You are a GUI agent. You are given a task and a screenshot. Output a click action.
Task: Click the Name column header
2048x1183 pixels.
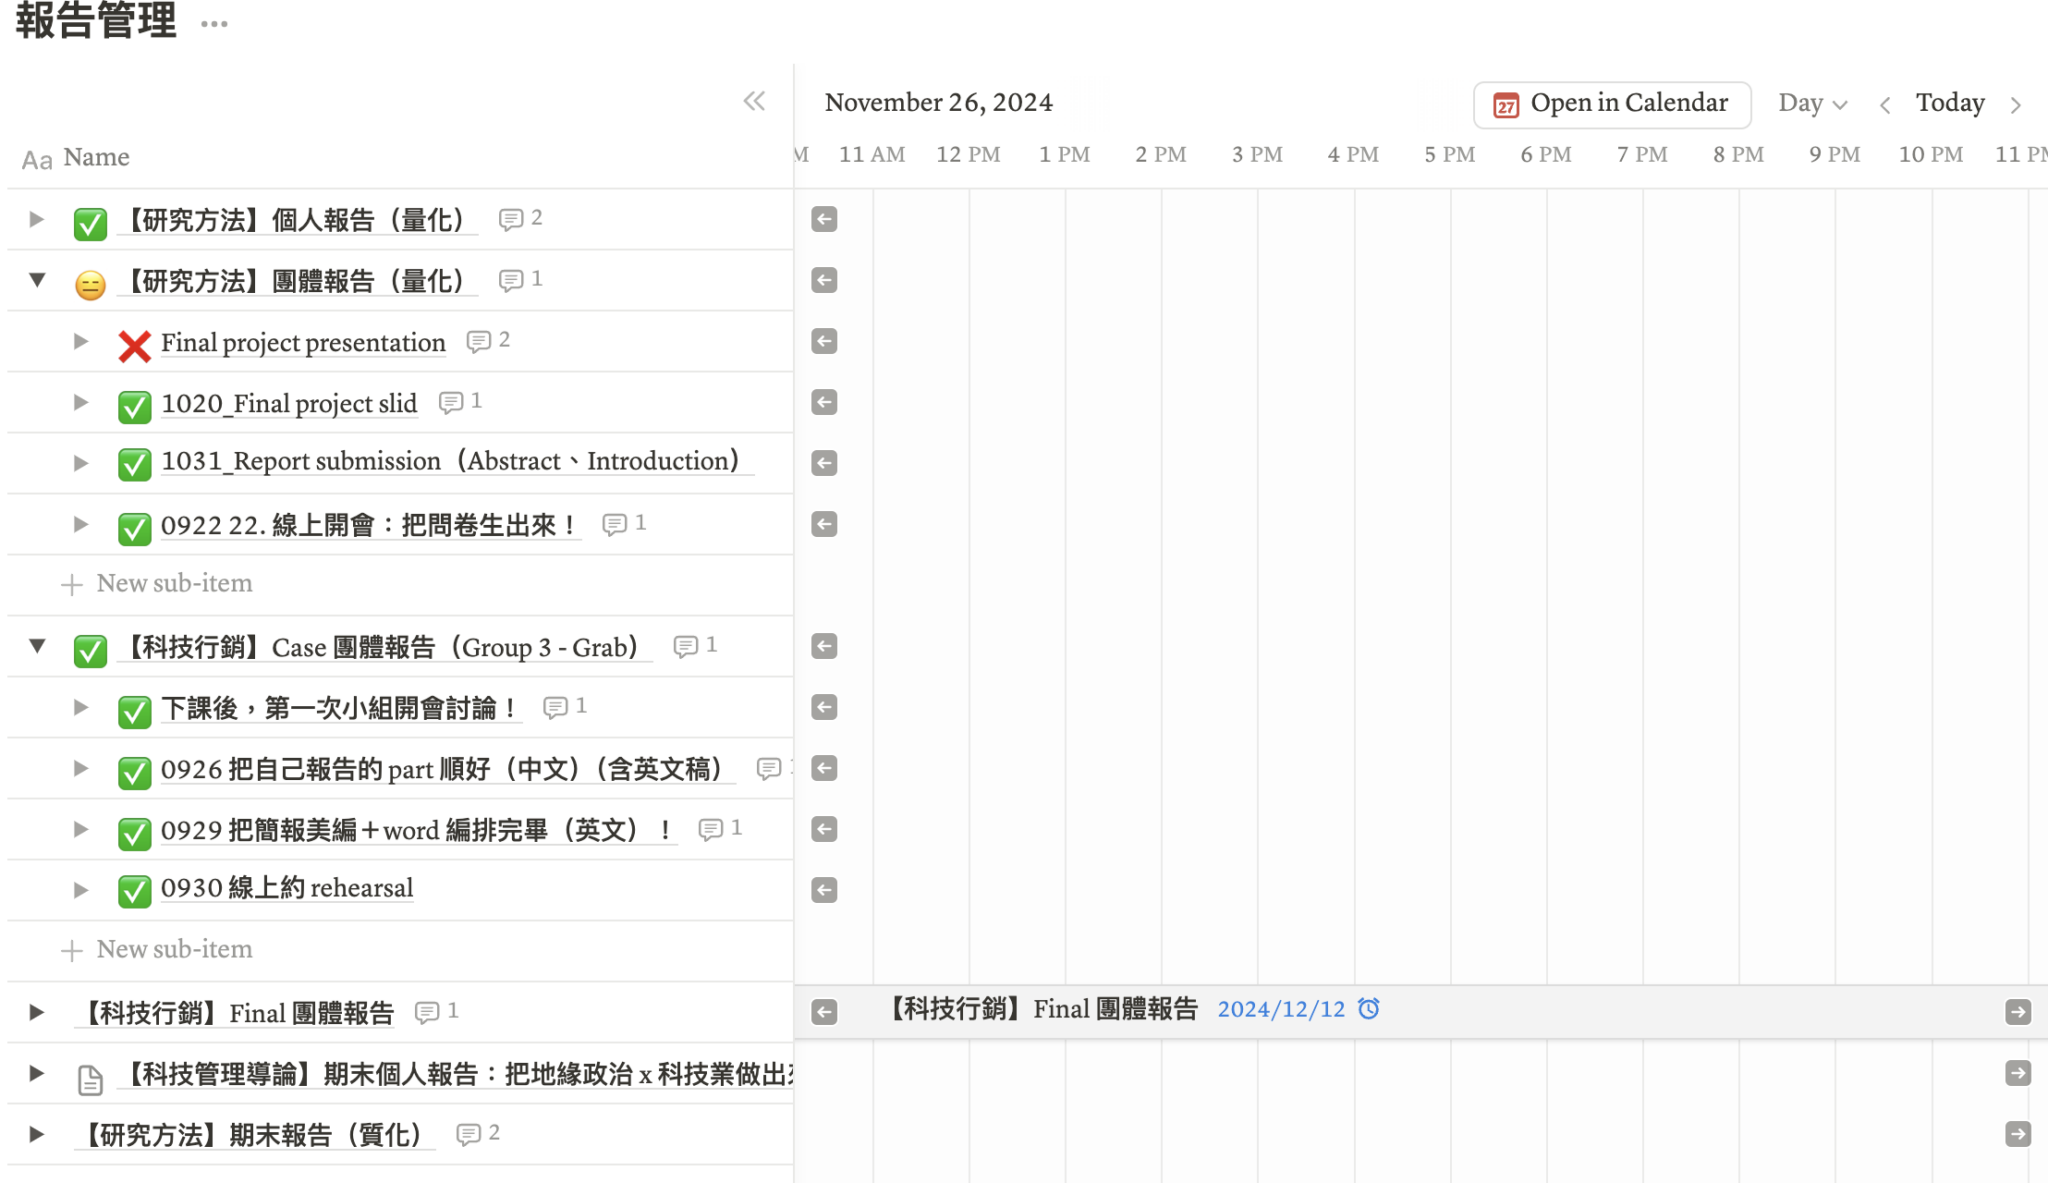pyautogui.click(x=96, y=157)
